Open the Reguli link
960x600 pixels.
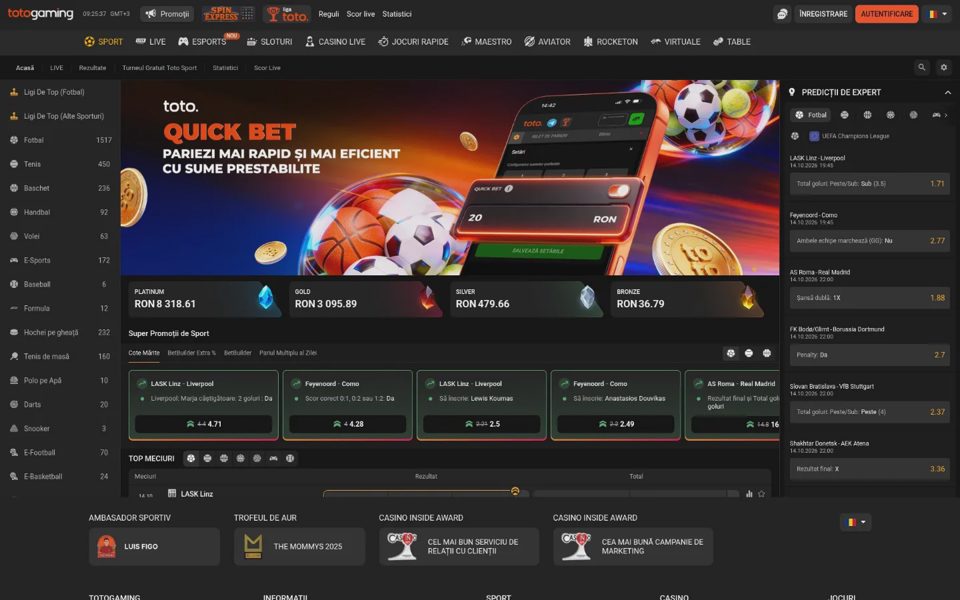pos(329,14)
